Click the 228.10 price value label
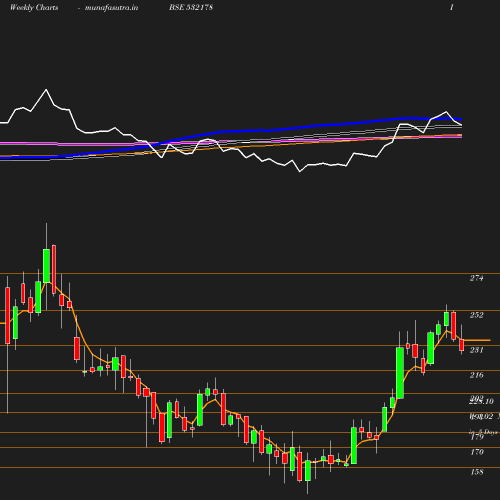The width and height of the screenshot is (500, 500). (481, 402)
